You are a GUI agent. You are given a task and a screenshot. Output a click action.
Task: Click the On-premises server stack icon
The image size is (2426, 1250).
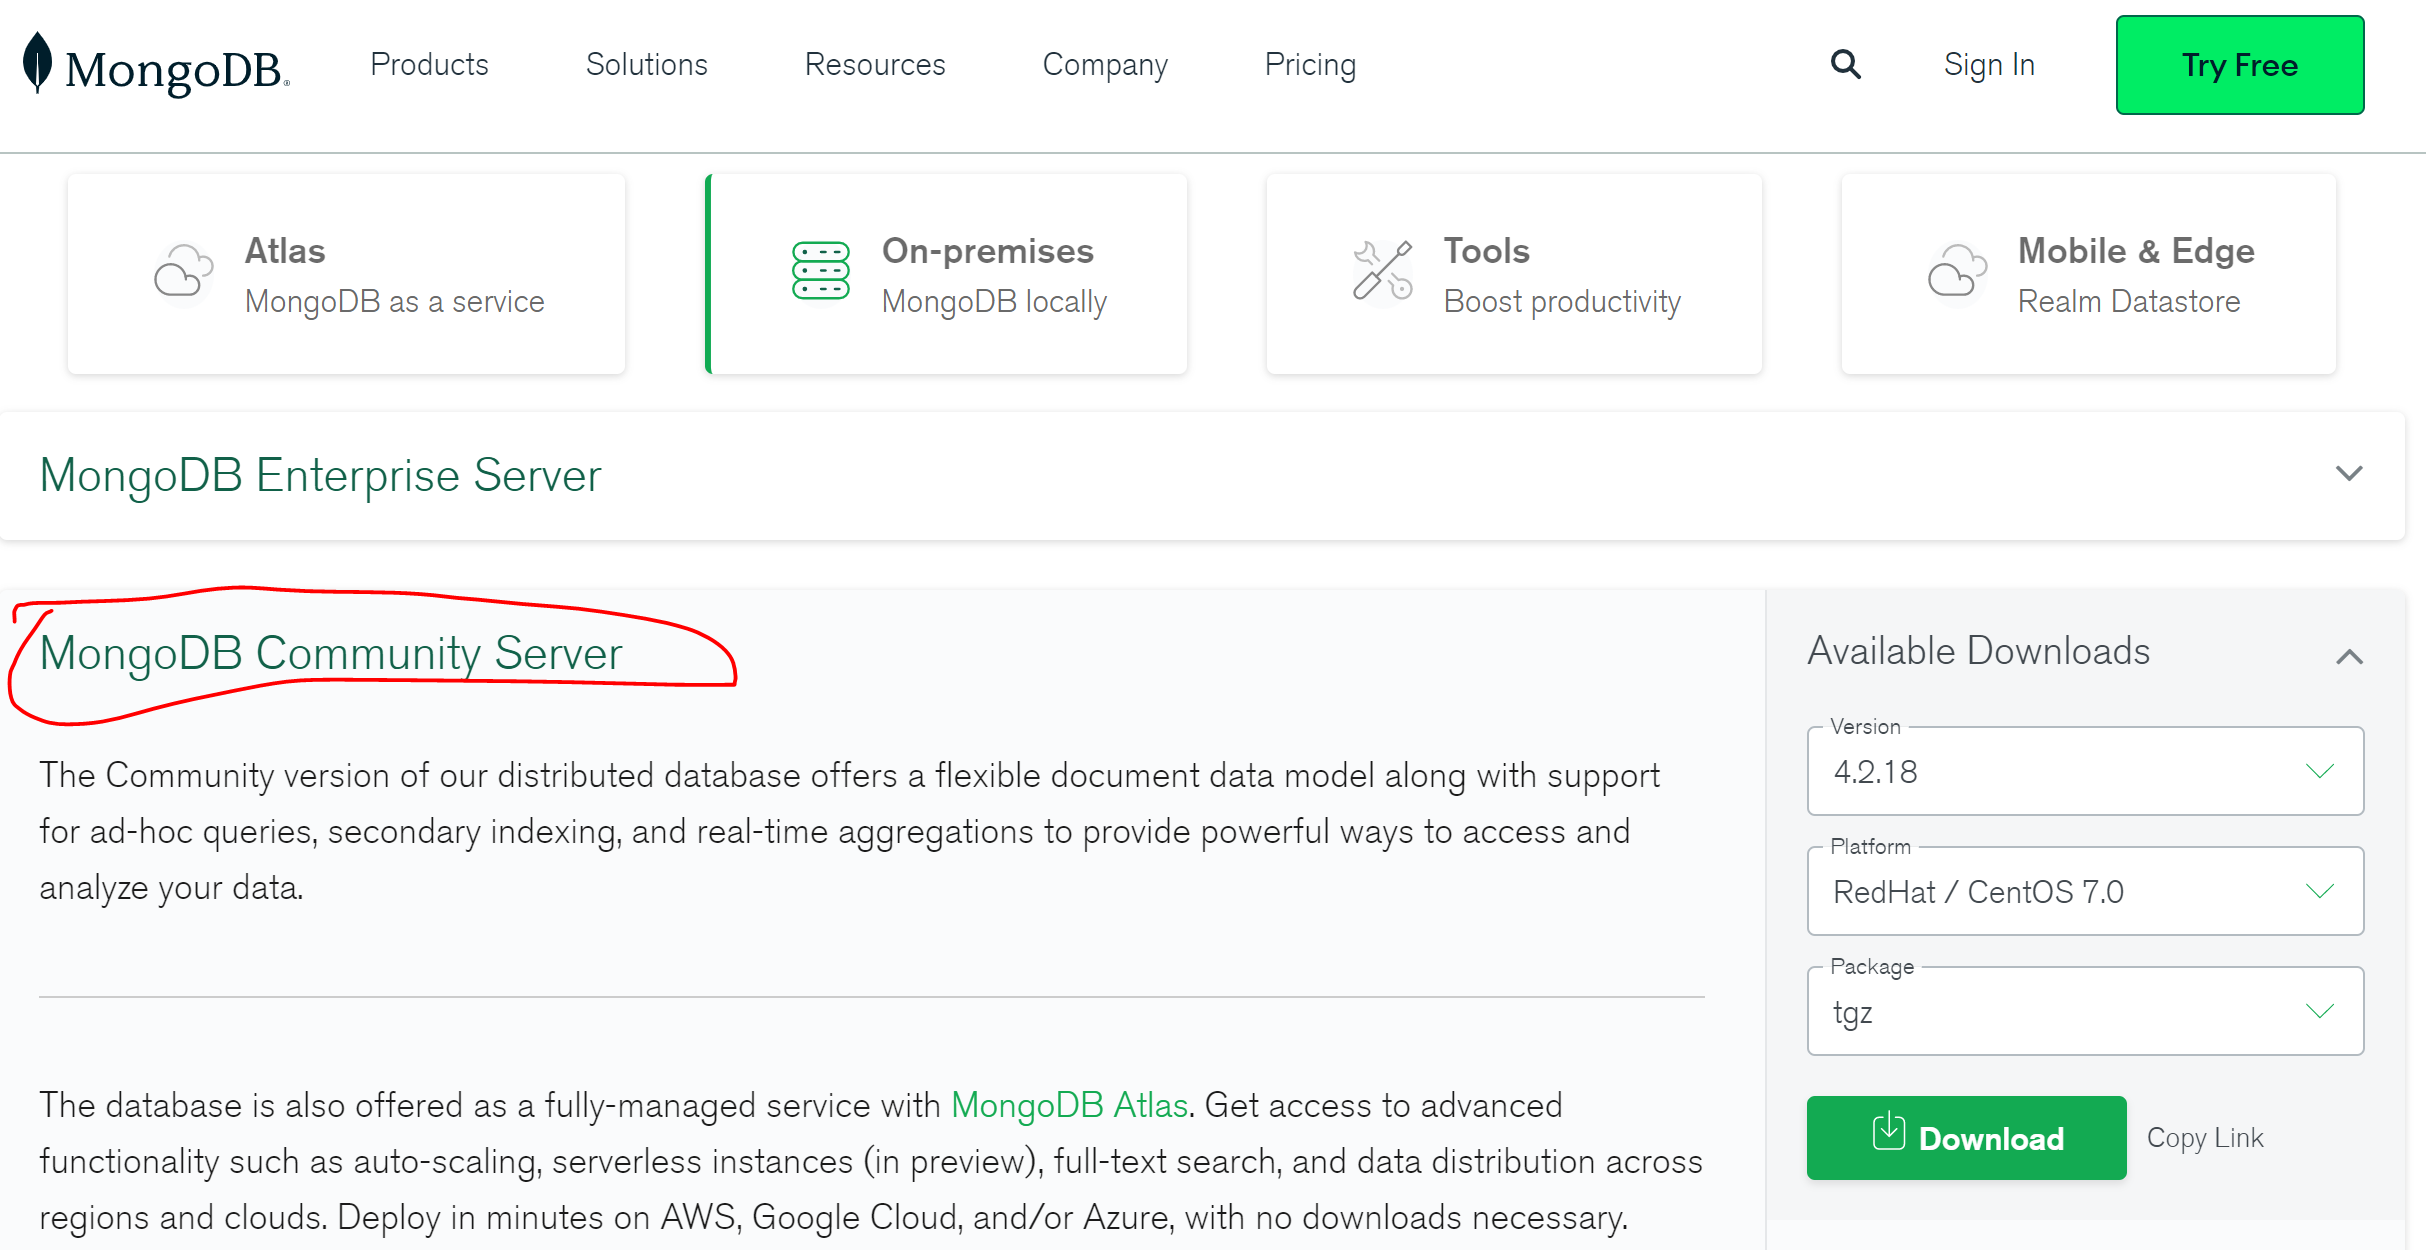pyautogui.click(x=820, y=271)
